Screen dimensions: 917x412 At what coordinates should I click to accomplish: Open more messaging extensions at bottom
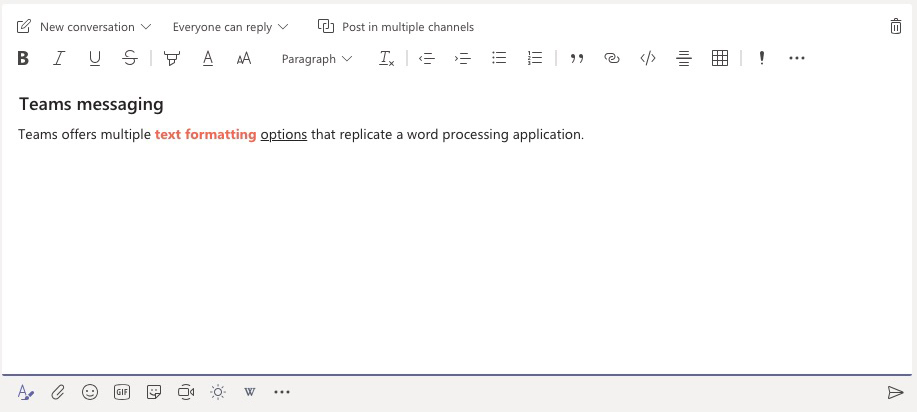282,392
